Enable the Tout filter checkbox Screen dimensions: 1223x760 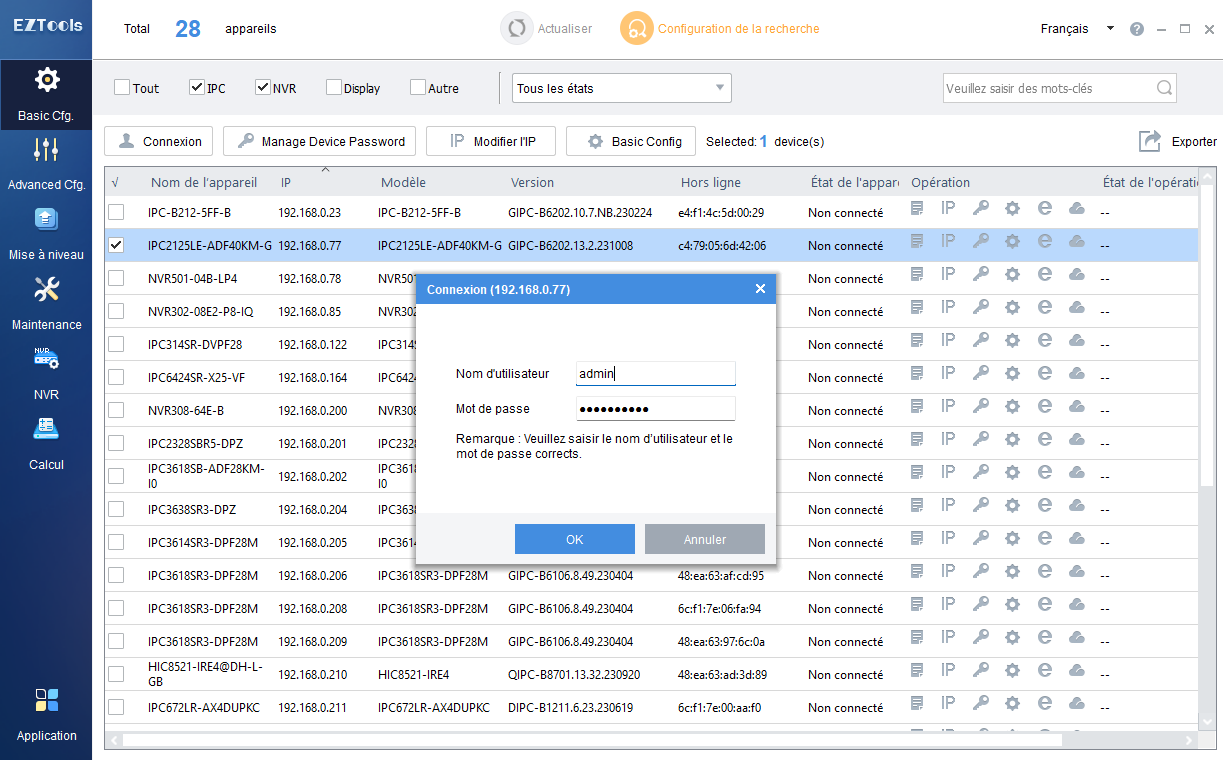(x=122, y=88)
